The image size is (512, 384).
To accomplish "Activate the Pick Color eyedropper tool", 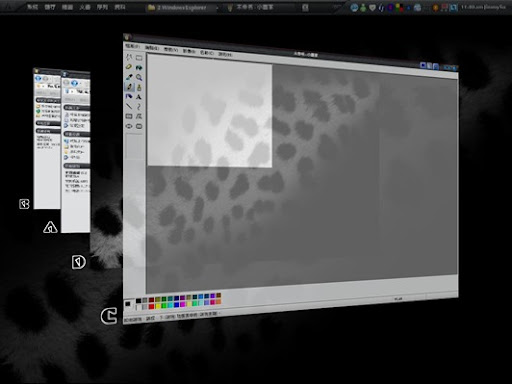I will click(x=129, y=77).
